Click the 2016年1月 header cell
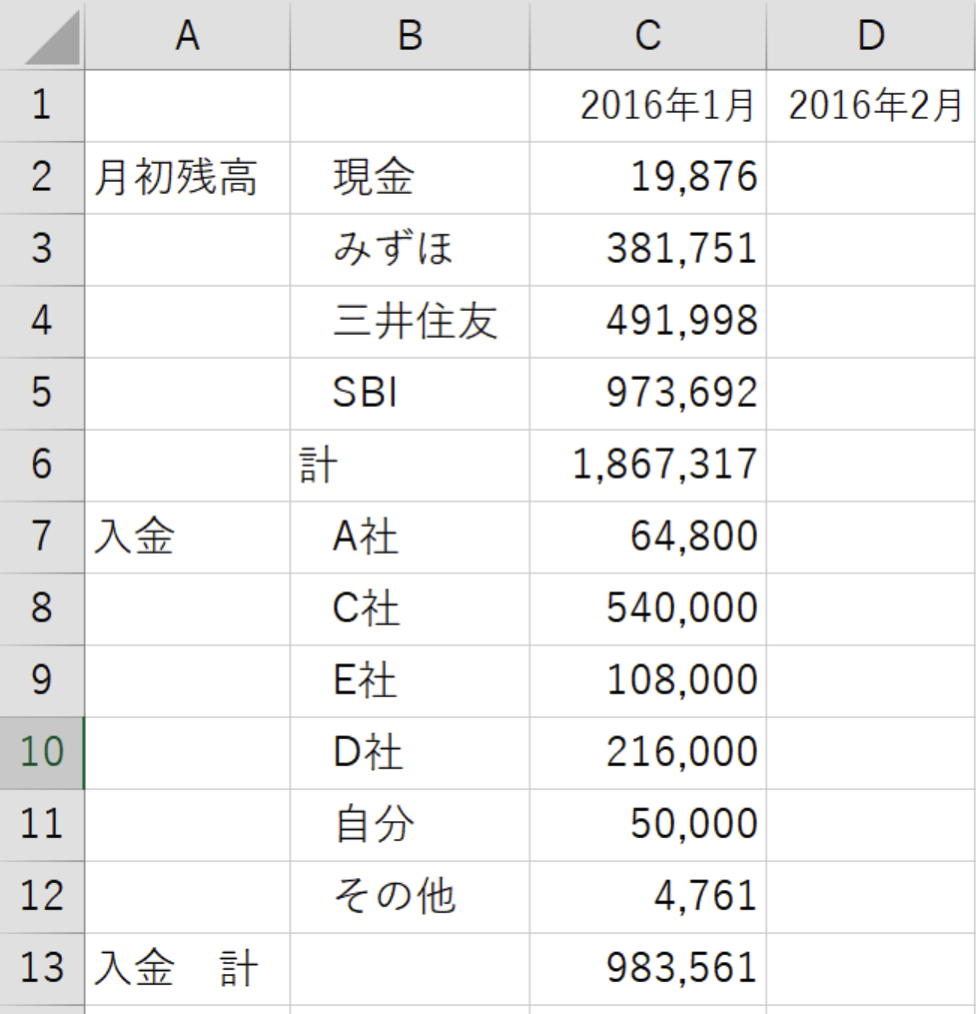Screen dimensions: 976x1014 [648, 106]
